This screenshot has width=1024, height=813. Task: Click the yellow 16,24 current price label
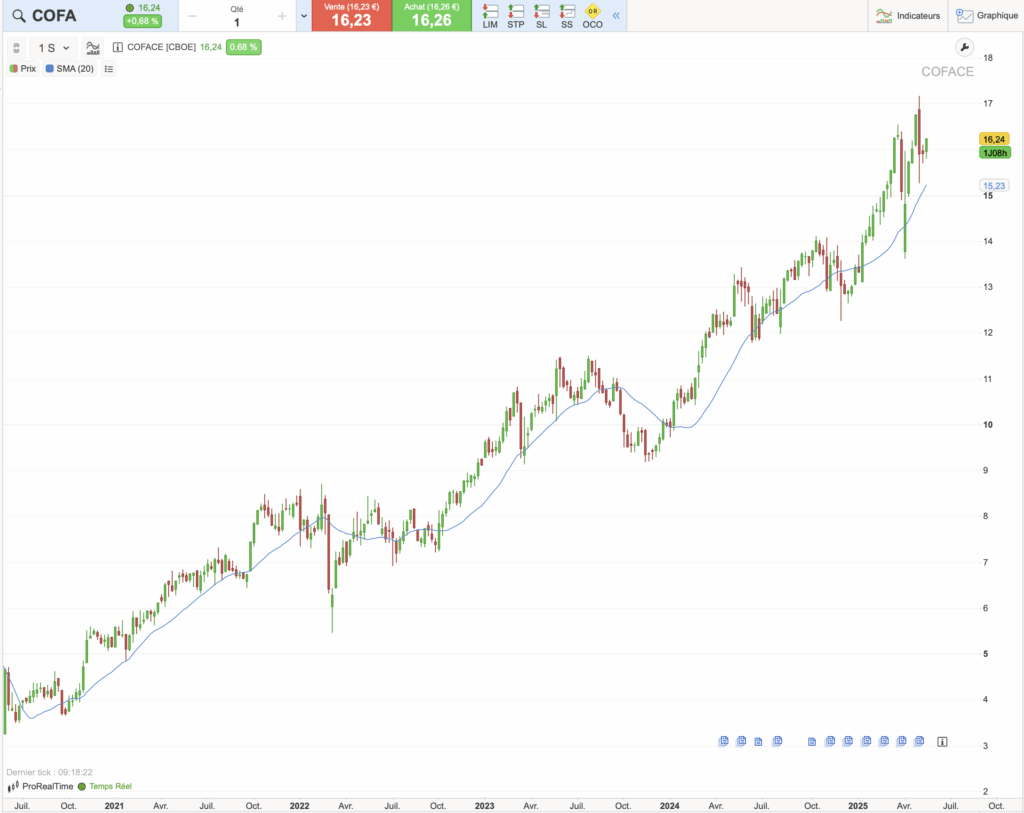(994, 139)
